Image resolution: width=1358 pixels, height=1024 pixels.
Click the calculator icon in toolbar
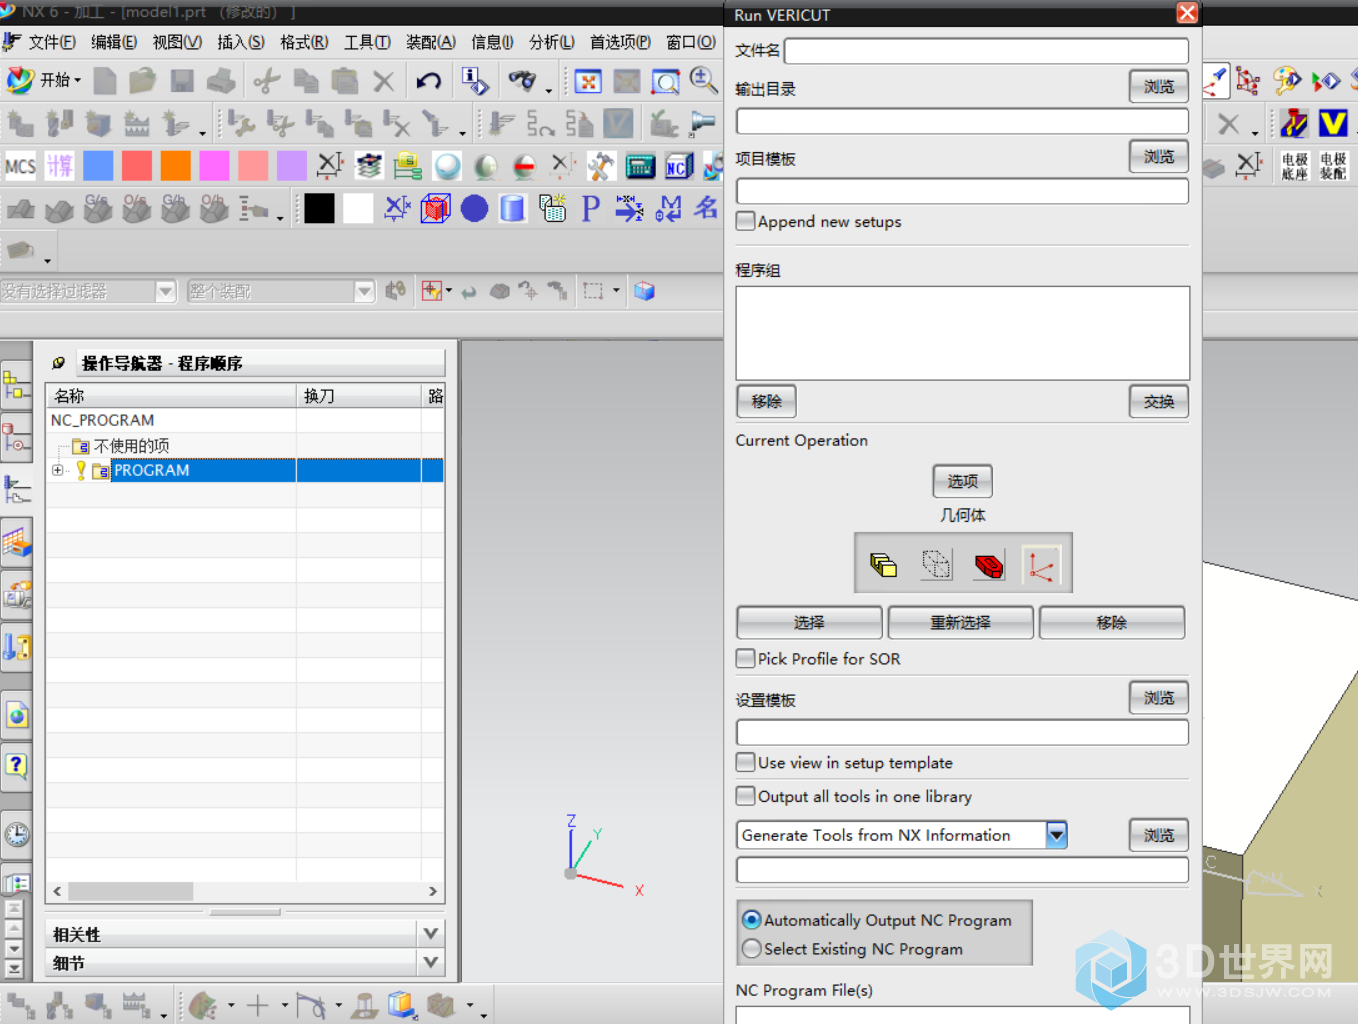click(x=640, y=166)
